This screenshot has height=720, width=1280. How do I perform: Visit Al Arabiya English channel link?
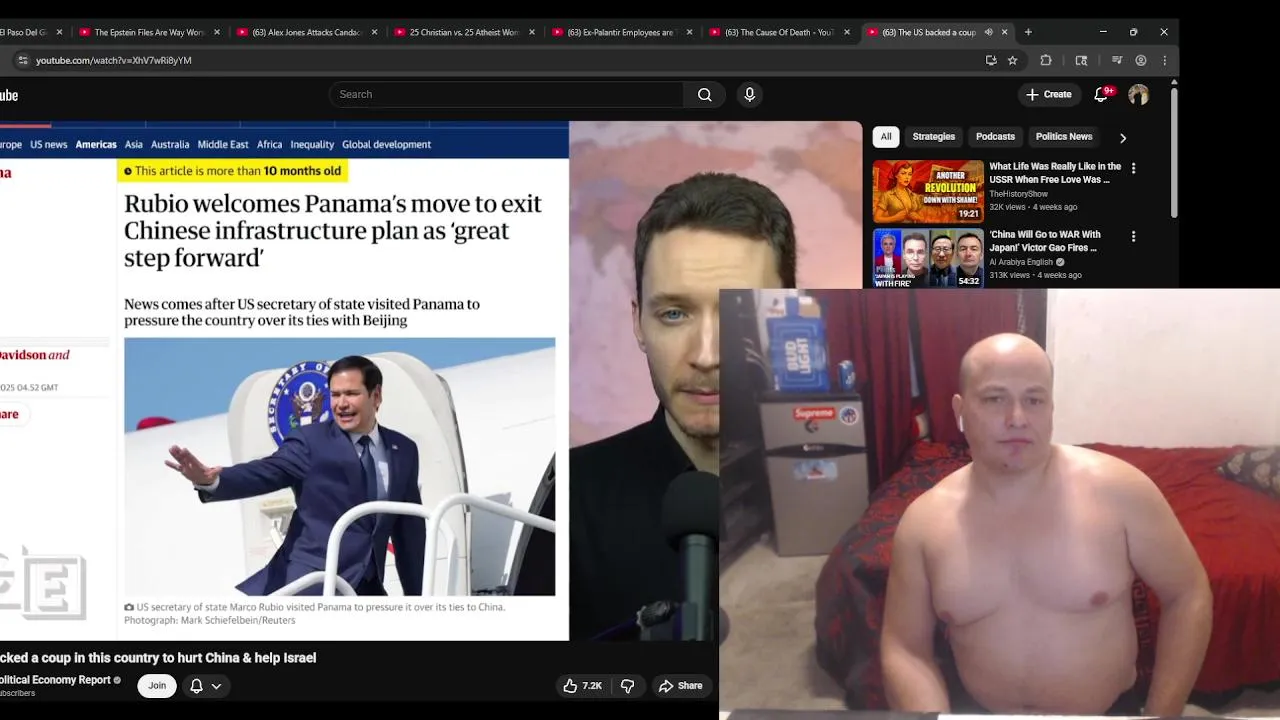(x=1021, y=262)
